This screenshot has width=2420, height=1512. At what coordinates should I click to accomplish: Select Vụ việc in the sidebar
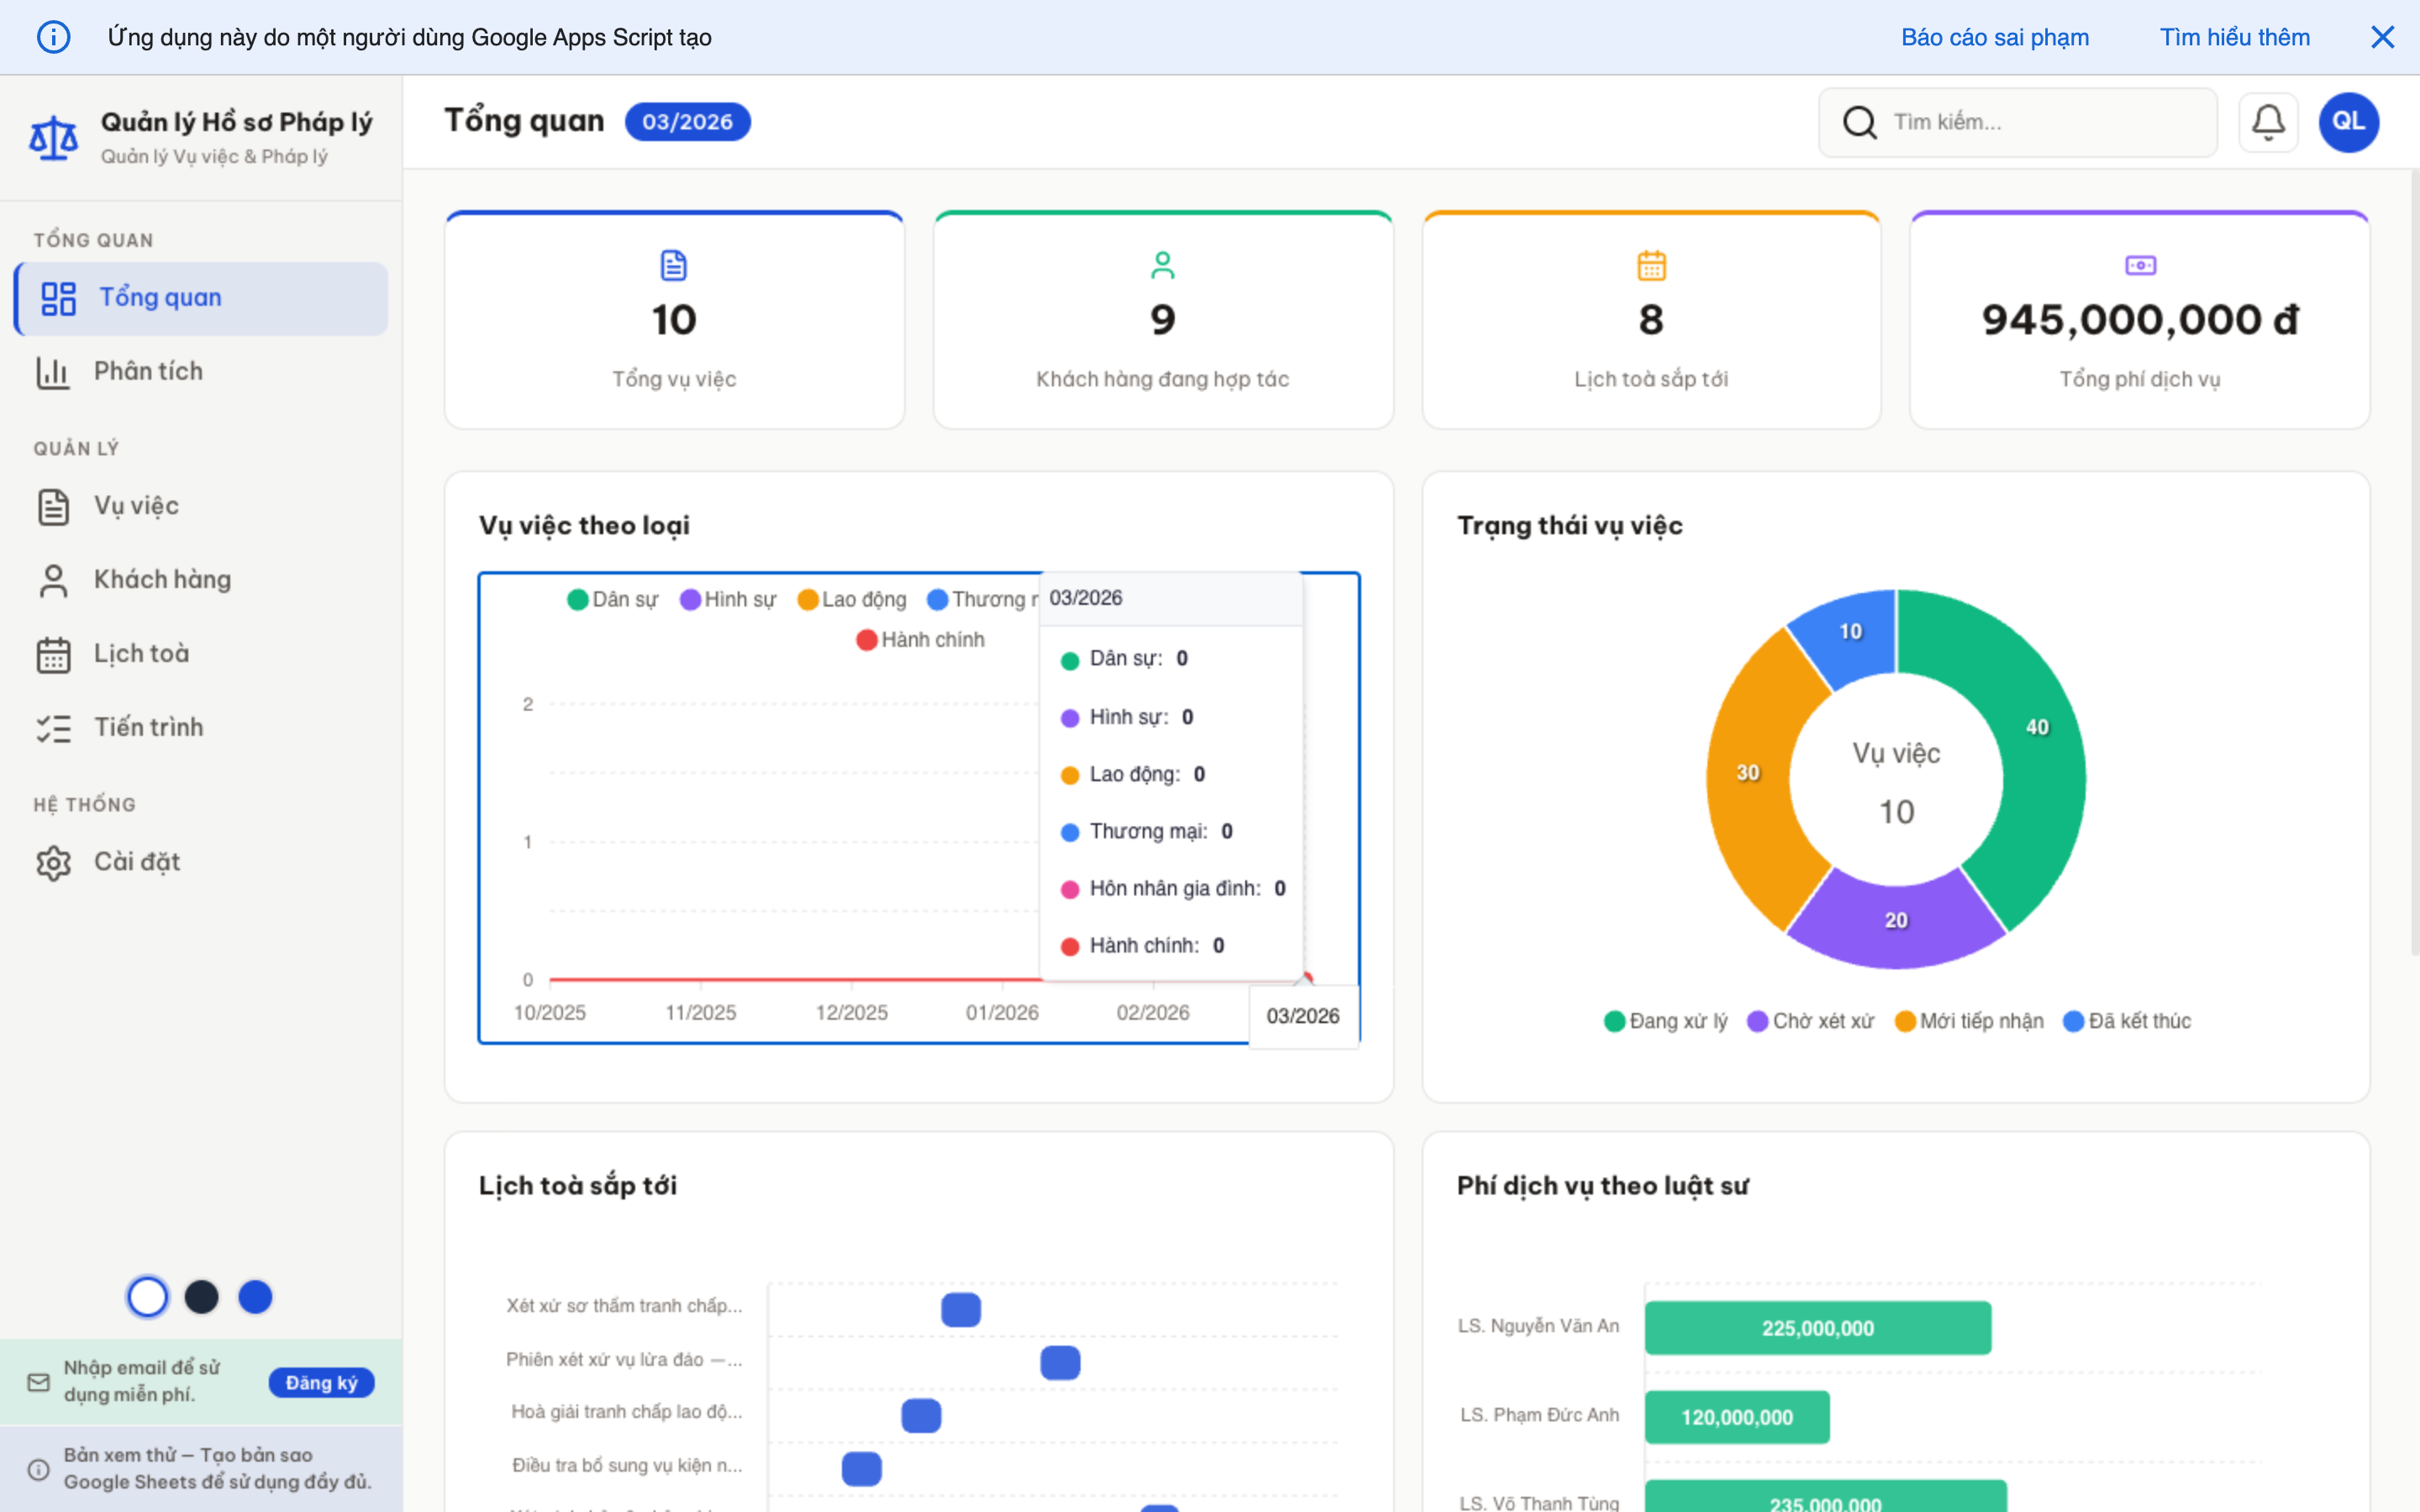135,506
